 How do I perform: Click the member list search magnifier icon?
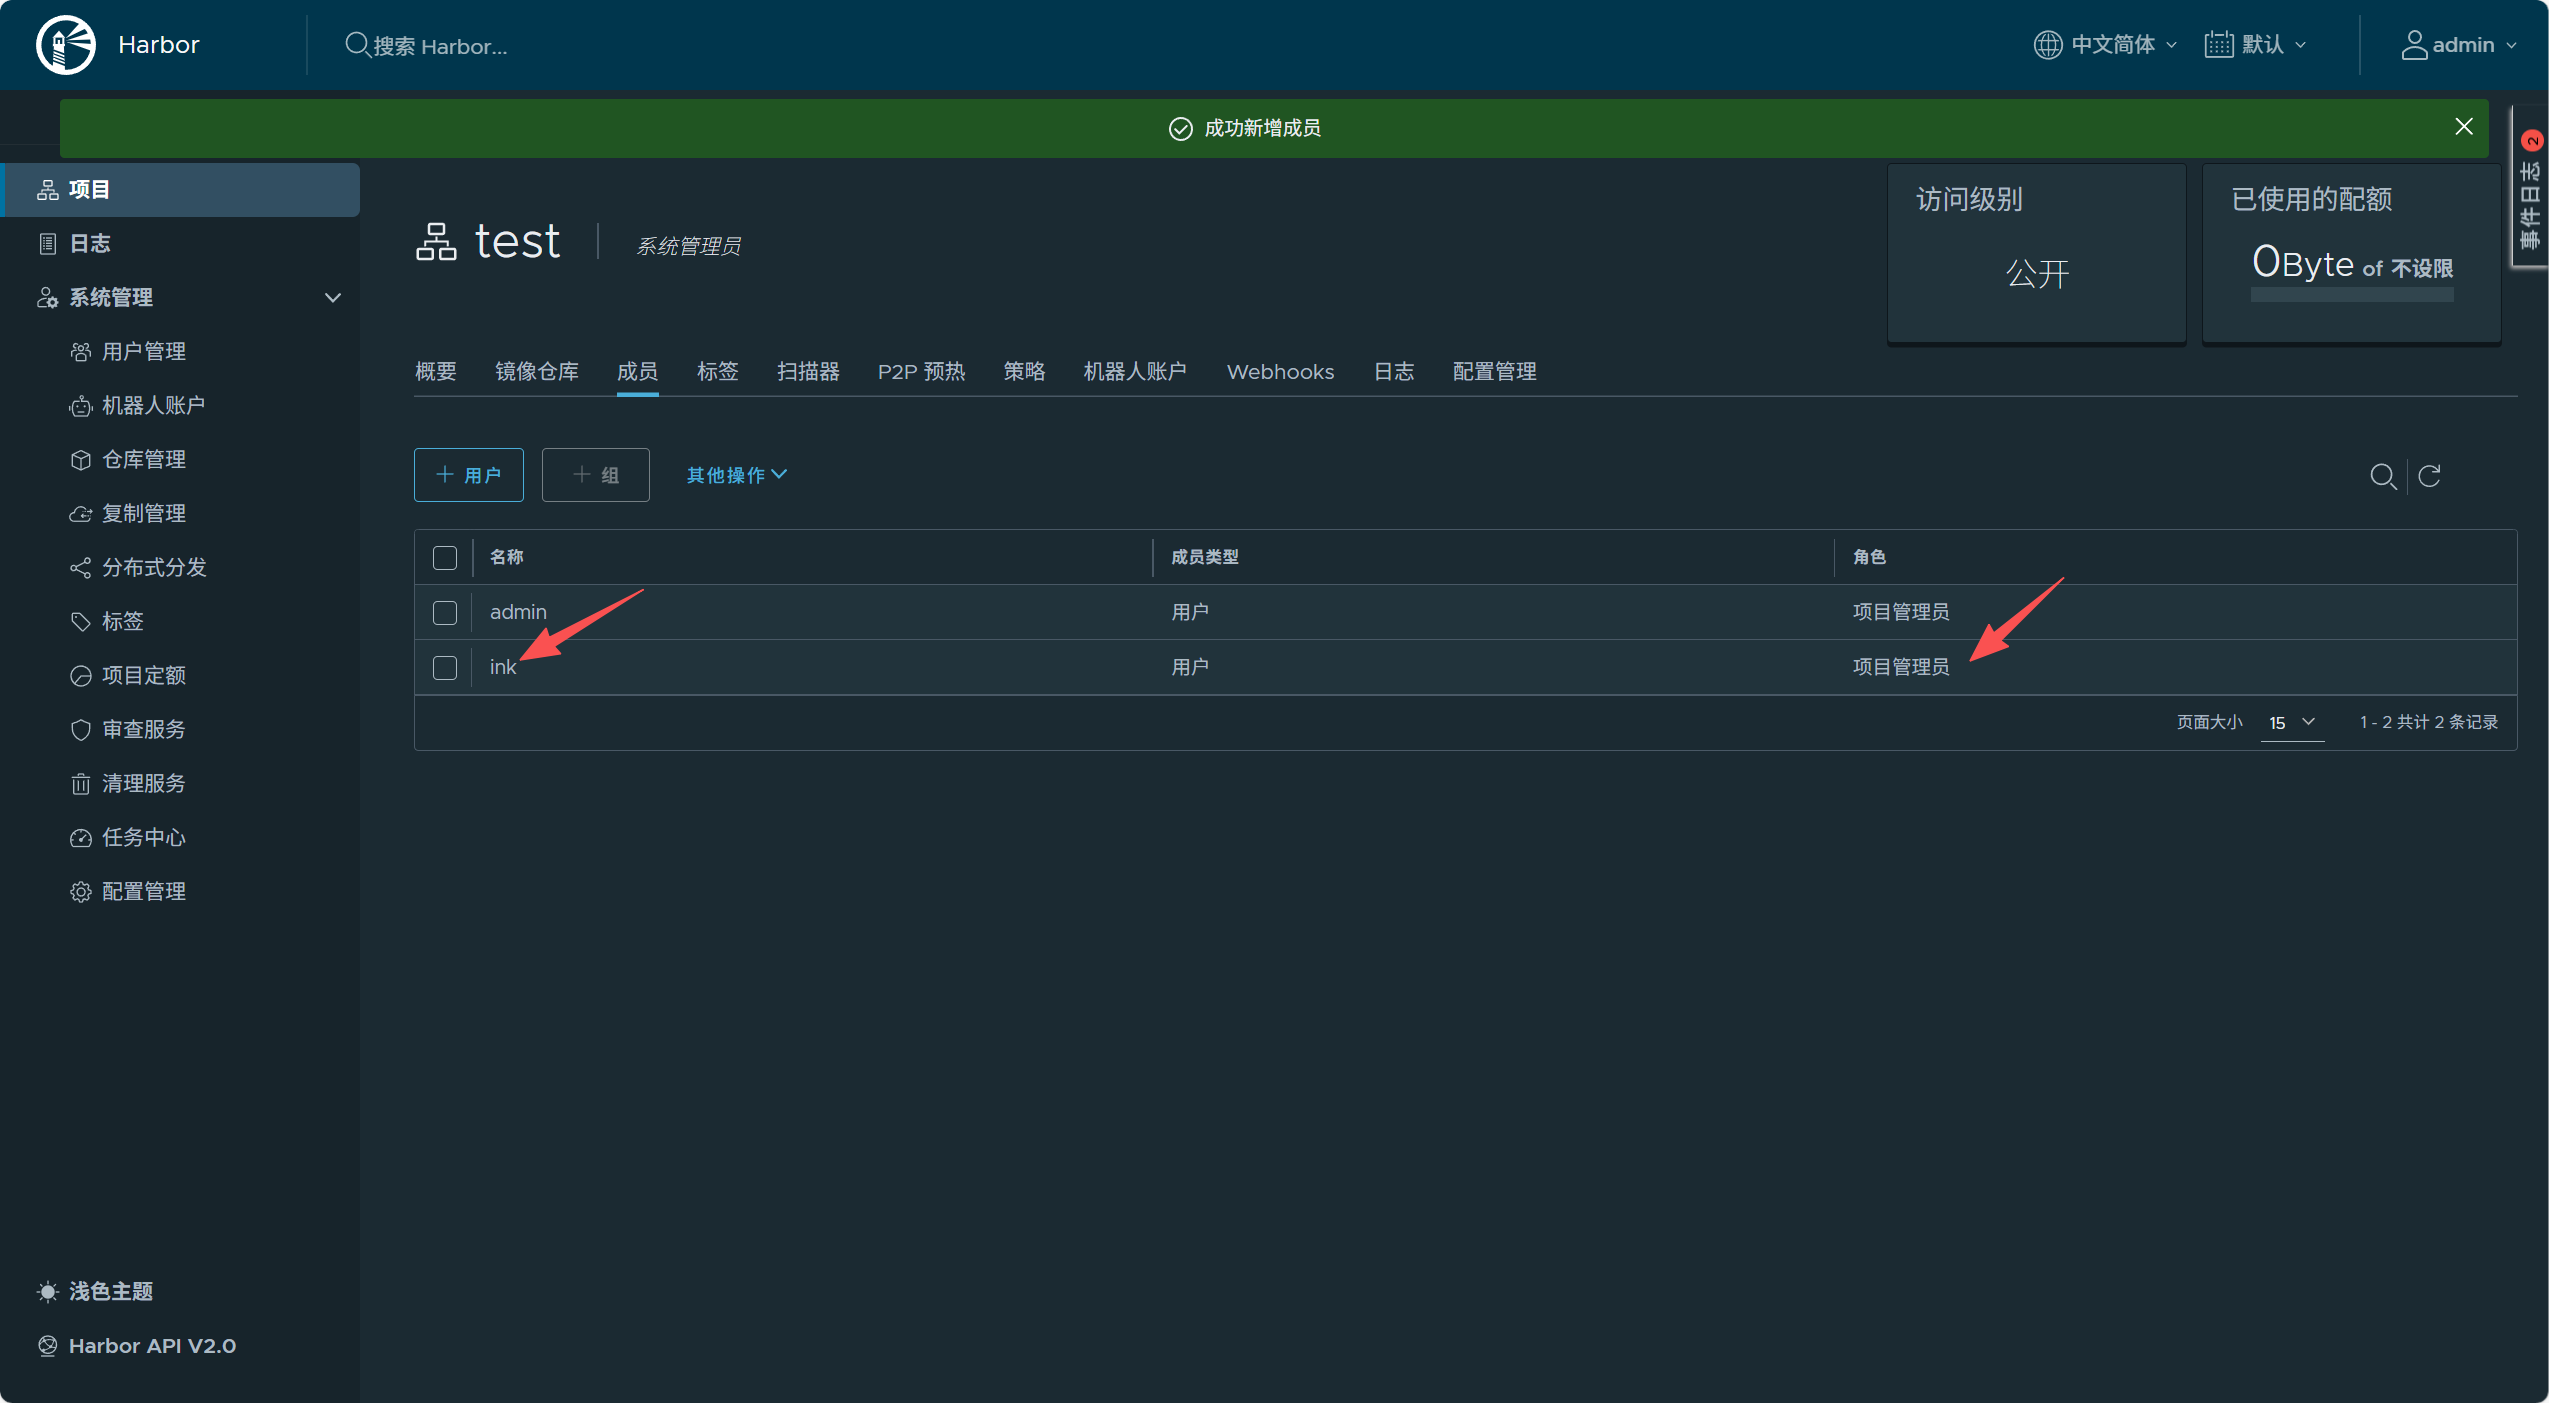[x=2382, y=476]
